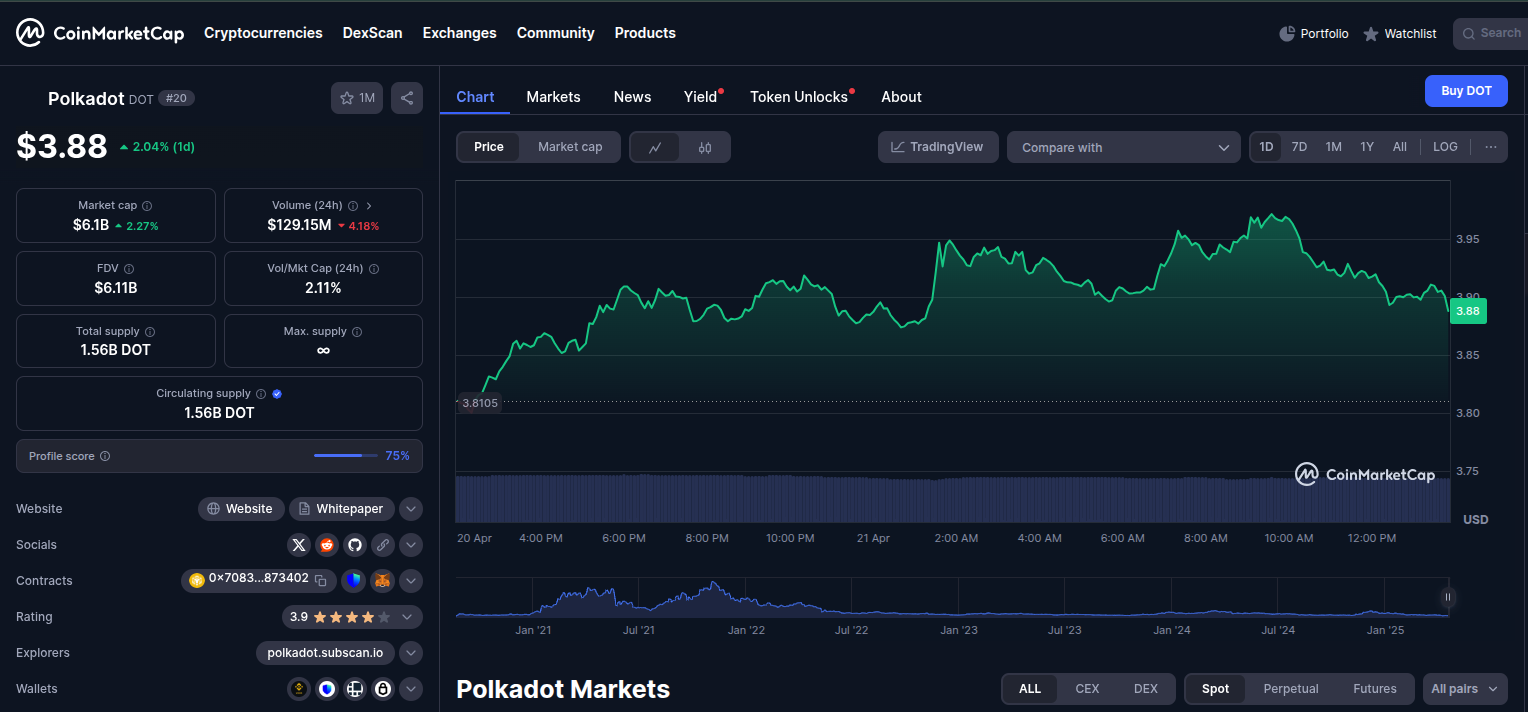This screenshot has width=1528, height=712.
Task: Switch chart to candlestick type
Action: click(705, 147)
